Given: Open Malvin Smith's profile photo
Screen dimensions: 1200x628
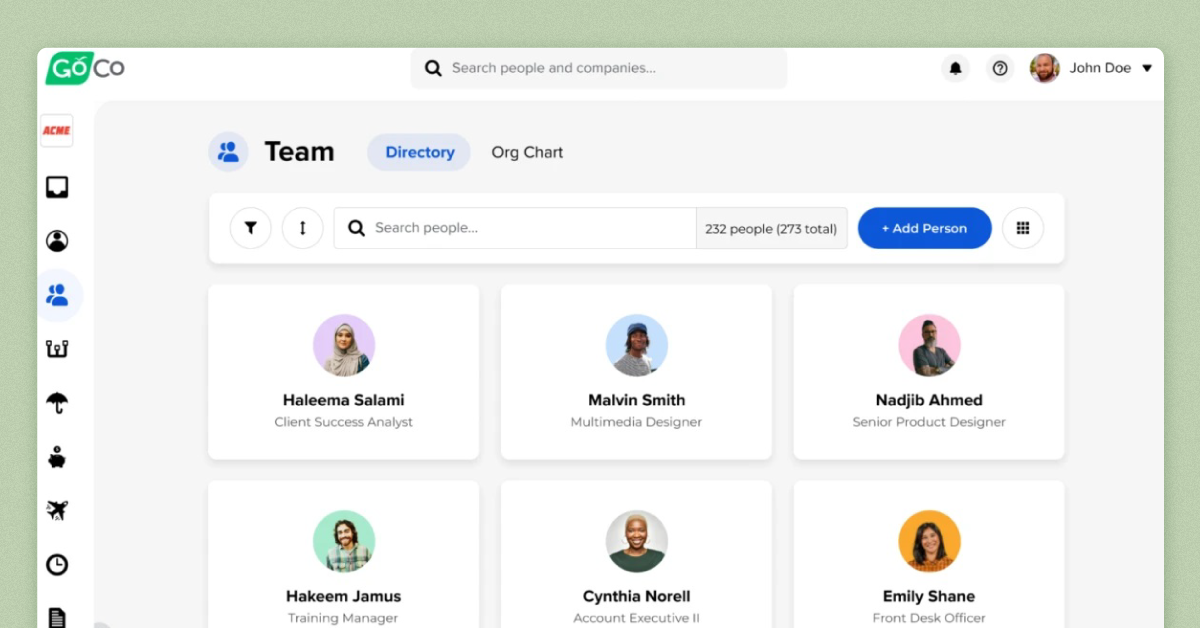Looking at the screenshot, I should click(x=637, y=346).
